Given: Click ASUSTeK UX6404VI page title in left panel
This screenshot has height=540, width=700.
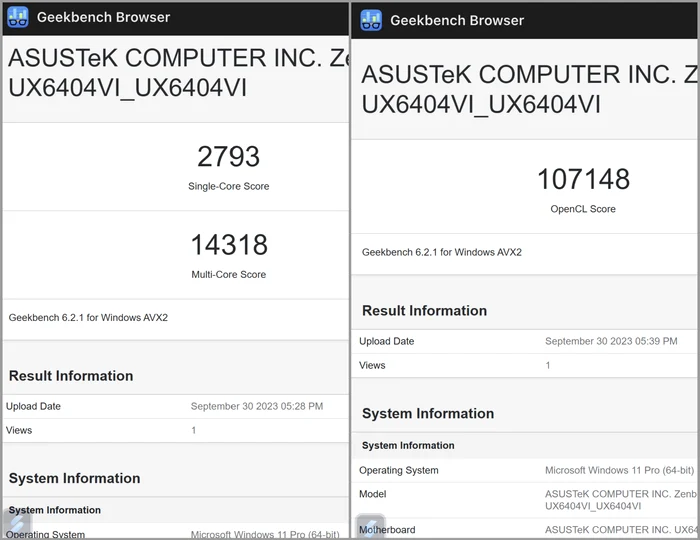Looking at the screenshot, I should pyautogui.click(x=178, y=72).
